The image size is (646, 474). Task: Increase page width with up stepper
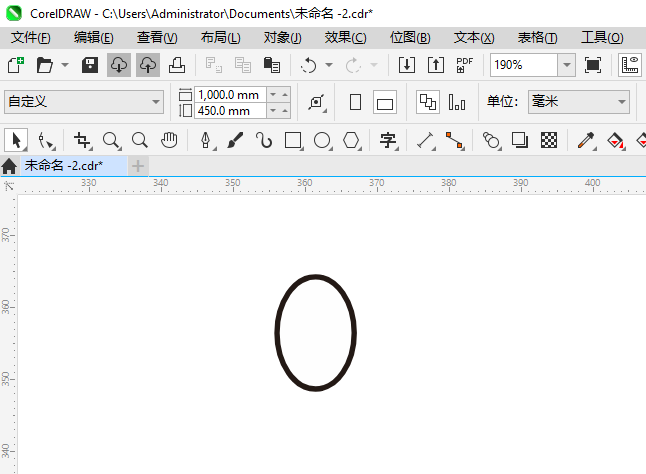[285, 95]
